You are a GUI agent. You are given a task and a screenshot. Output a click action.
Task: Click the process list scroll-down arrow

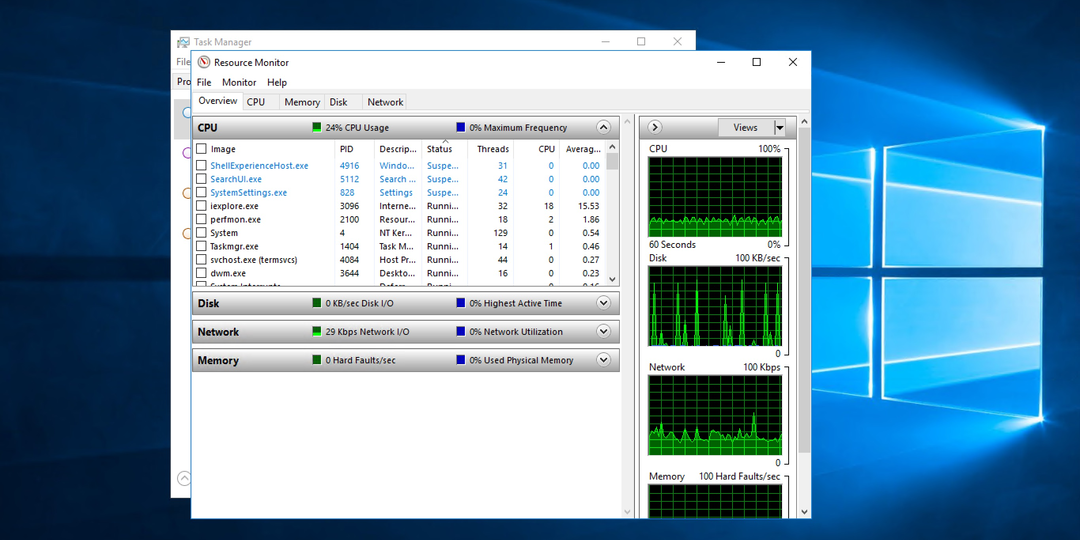pos(612,279)
